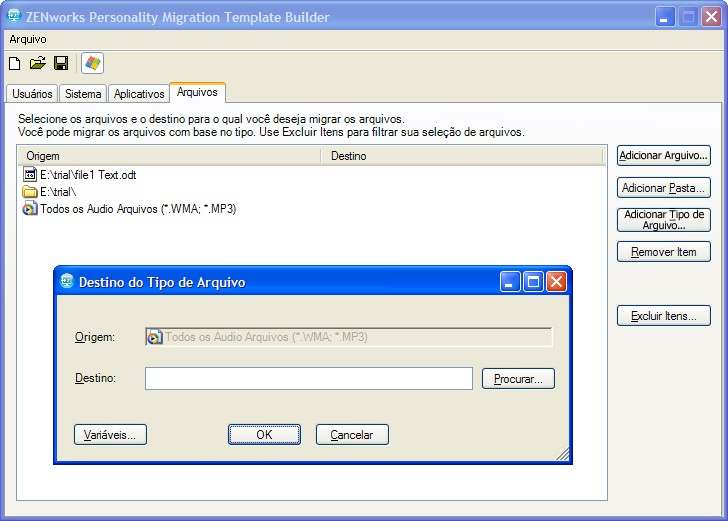This screenshot has width=728, height=521.
Task: Open the Variáveis... button in dialog
Action: tap(110, 435)
